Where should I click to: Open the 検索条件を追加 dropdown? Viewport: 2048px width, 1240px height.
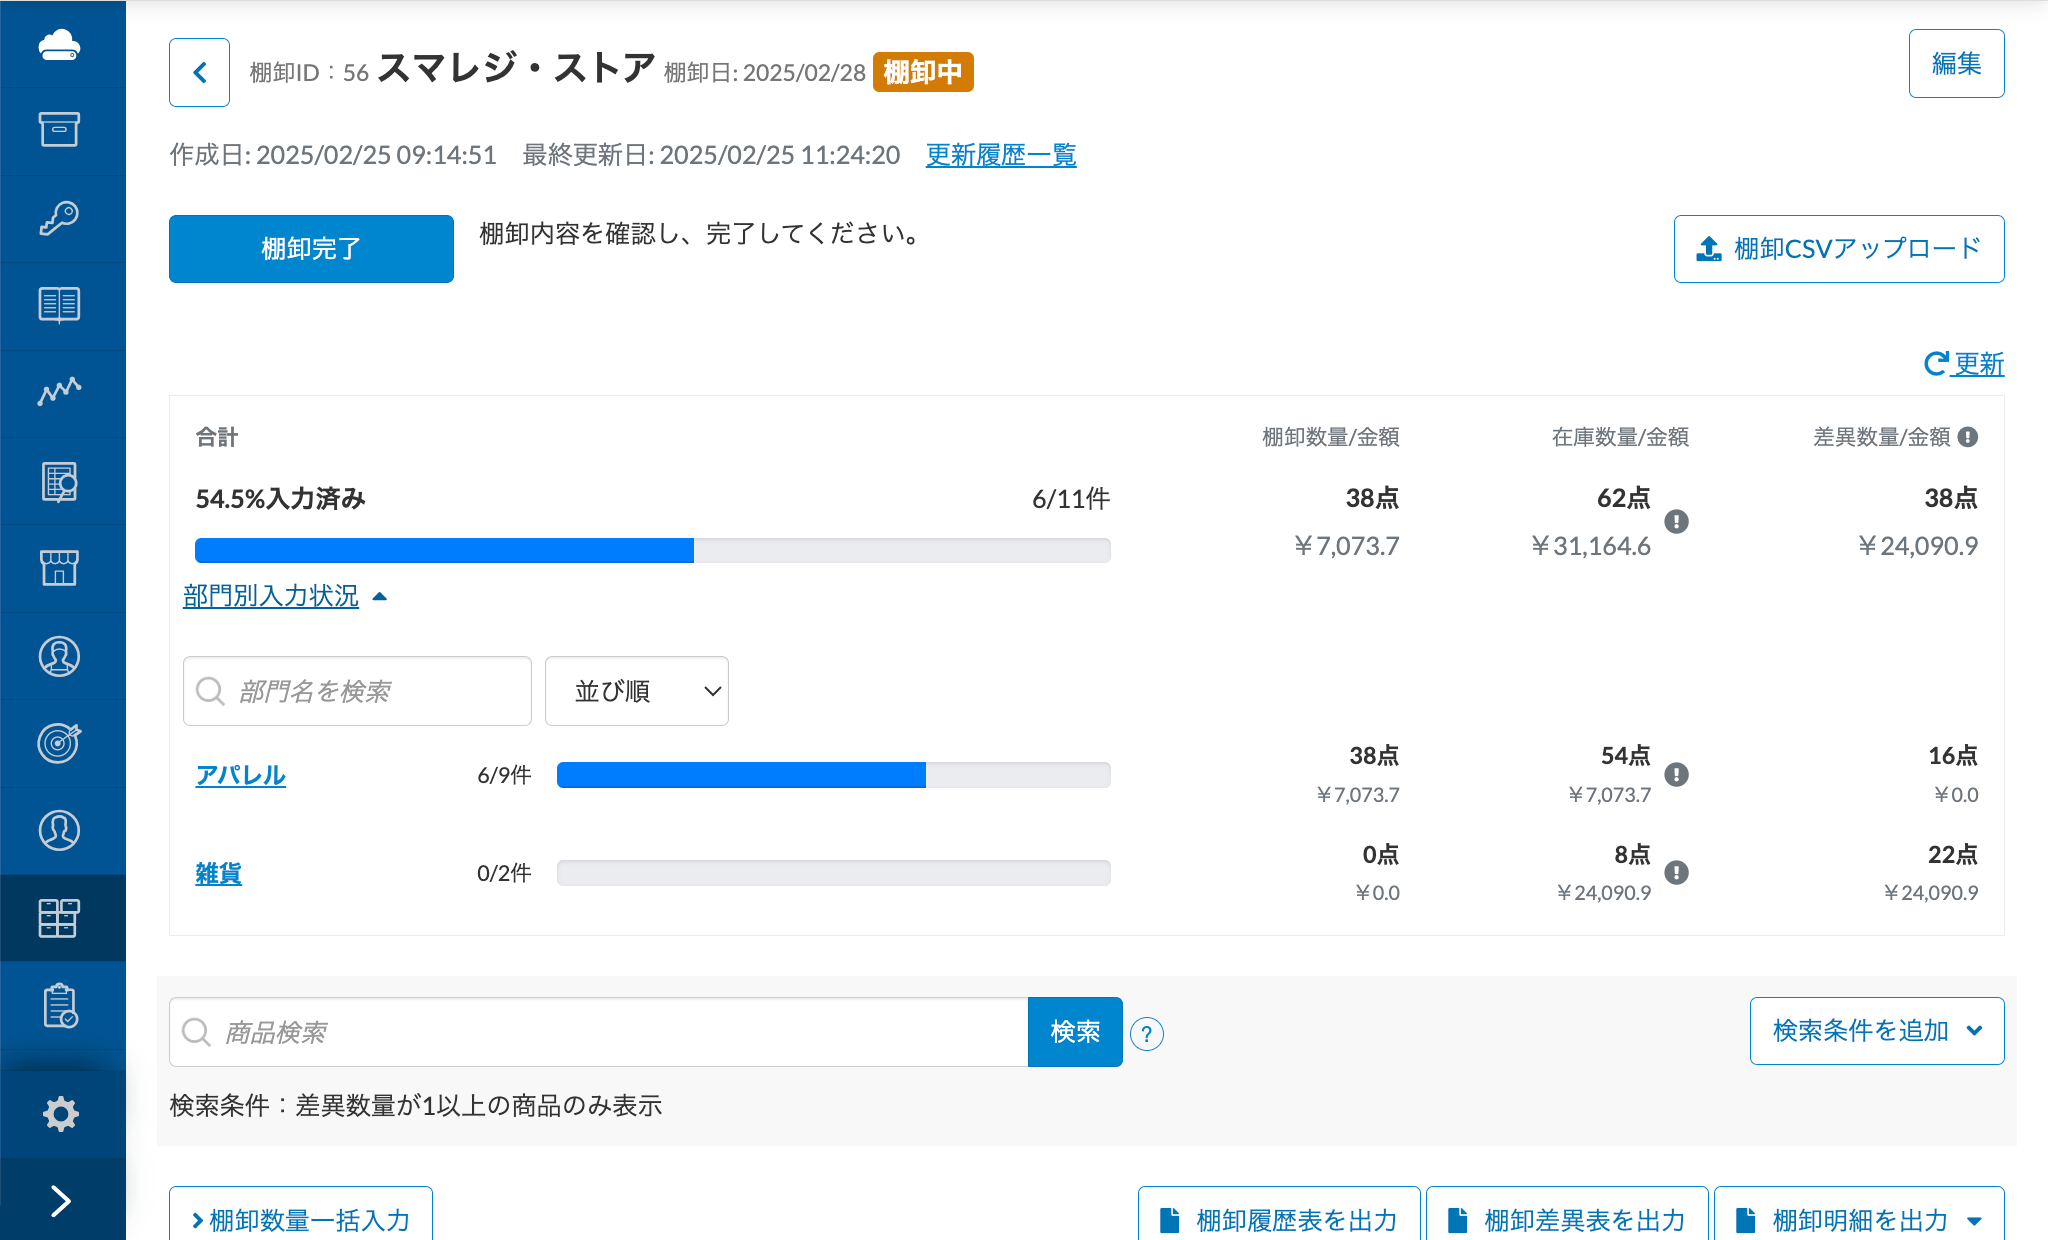tap(1876, 1031)
